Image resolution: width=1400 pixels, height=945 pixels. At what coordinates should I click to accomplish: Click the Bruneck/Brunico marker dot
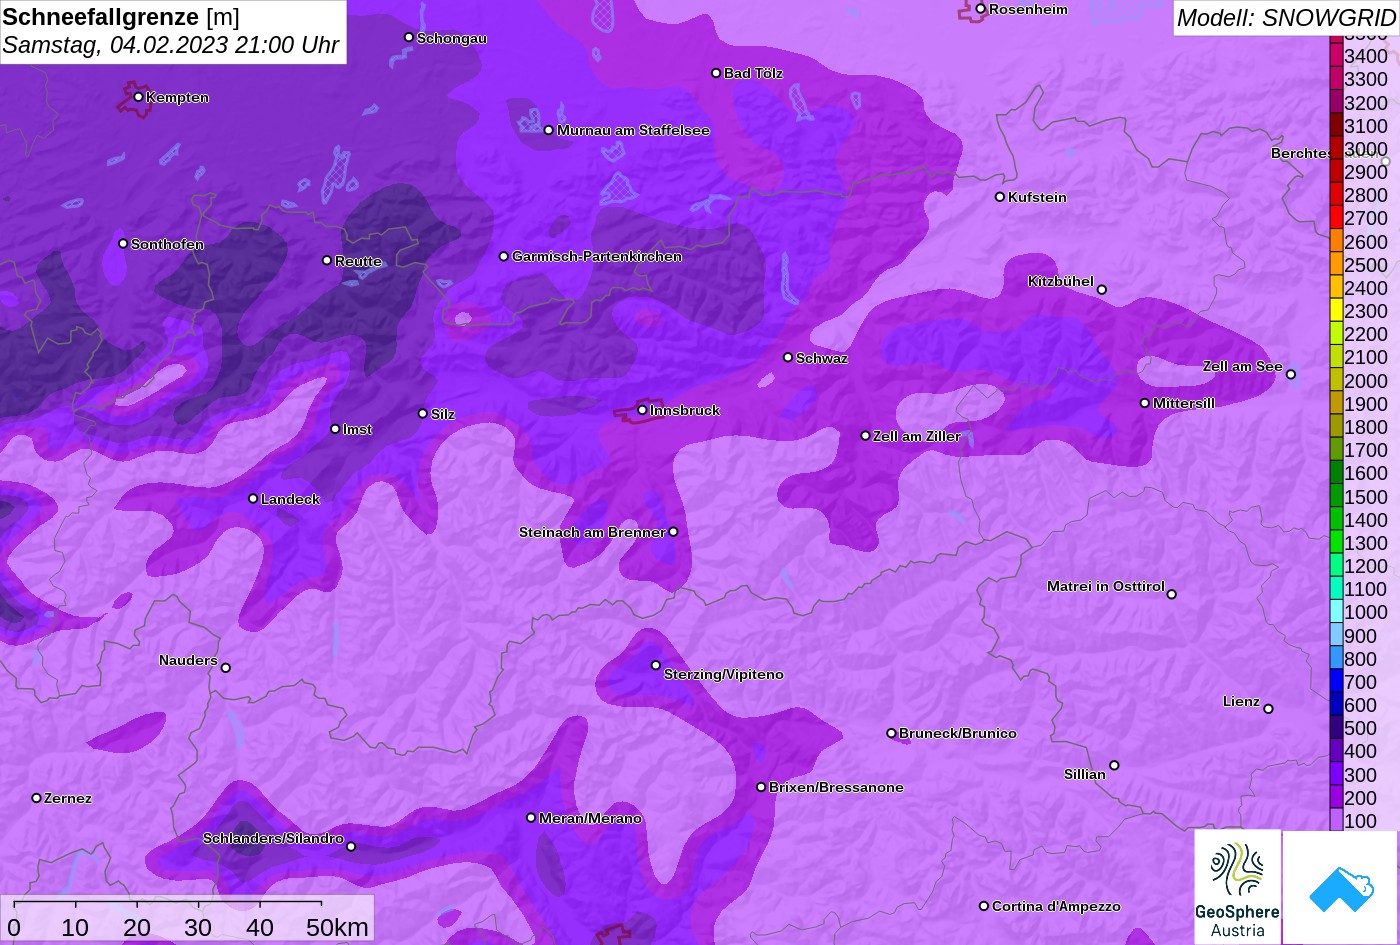click(x=892, y=733)
